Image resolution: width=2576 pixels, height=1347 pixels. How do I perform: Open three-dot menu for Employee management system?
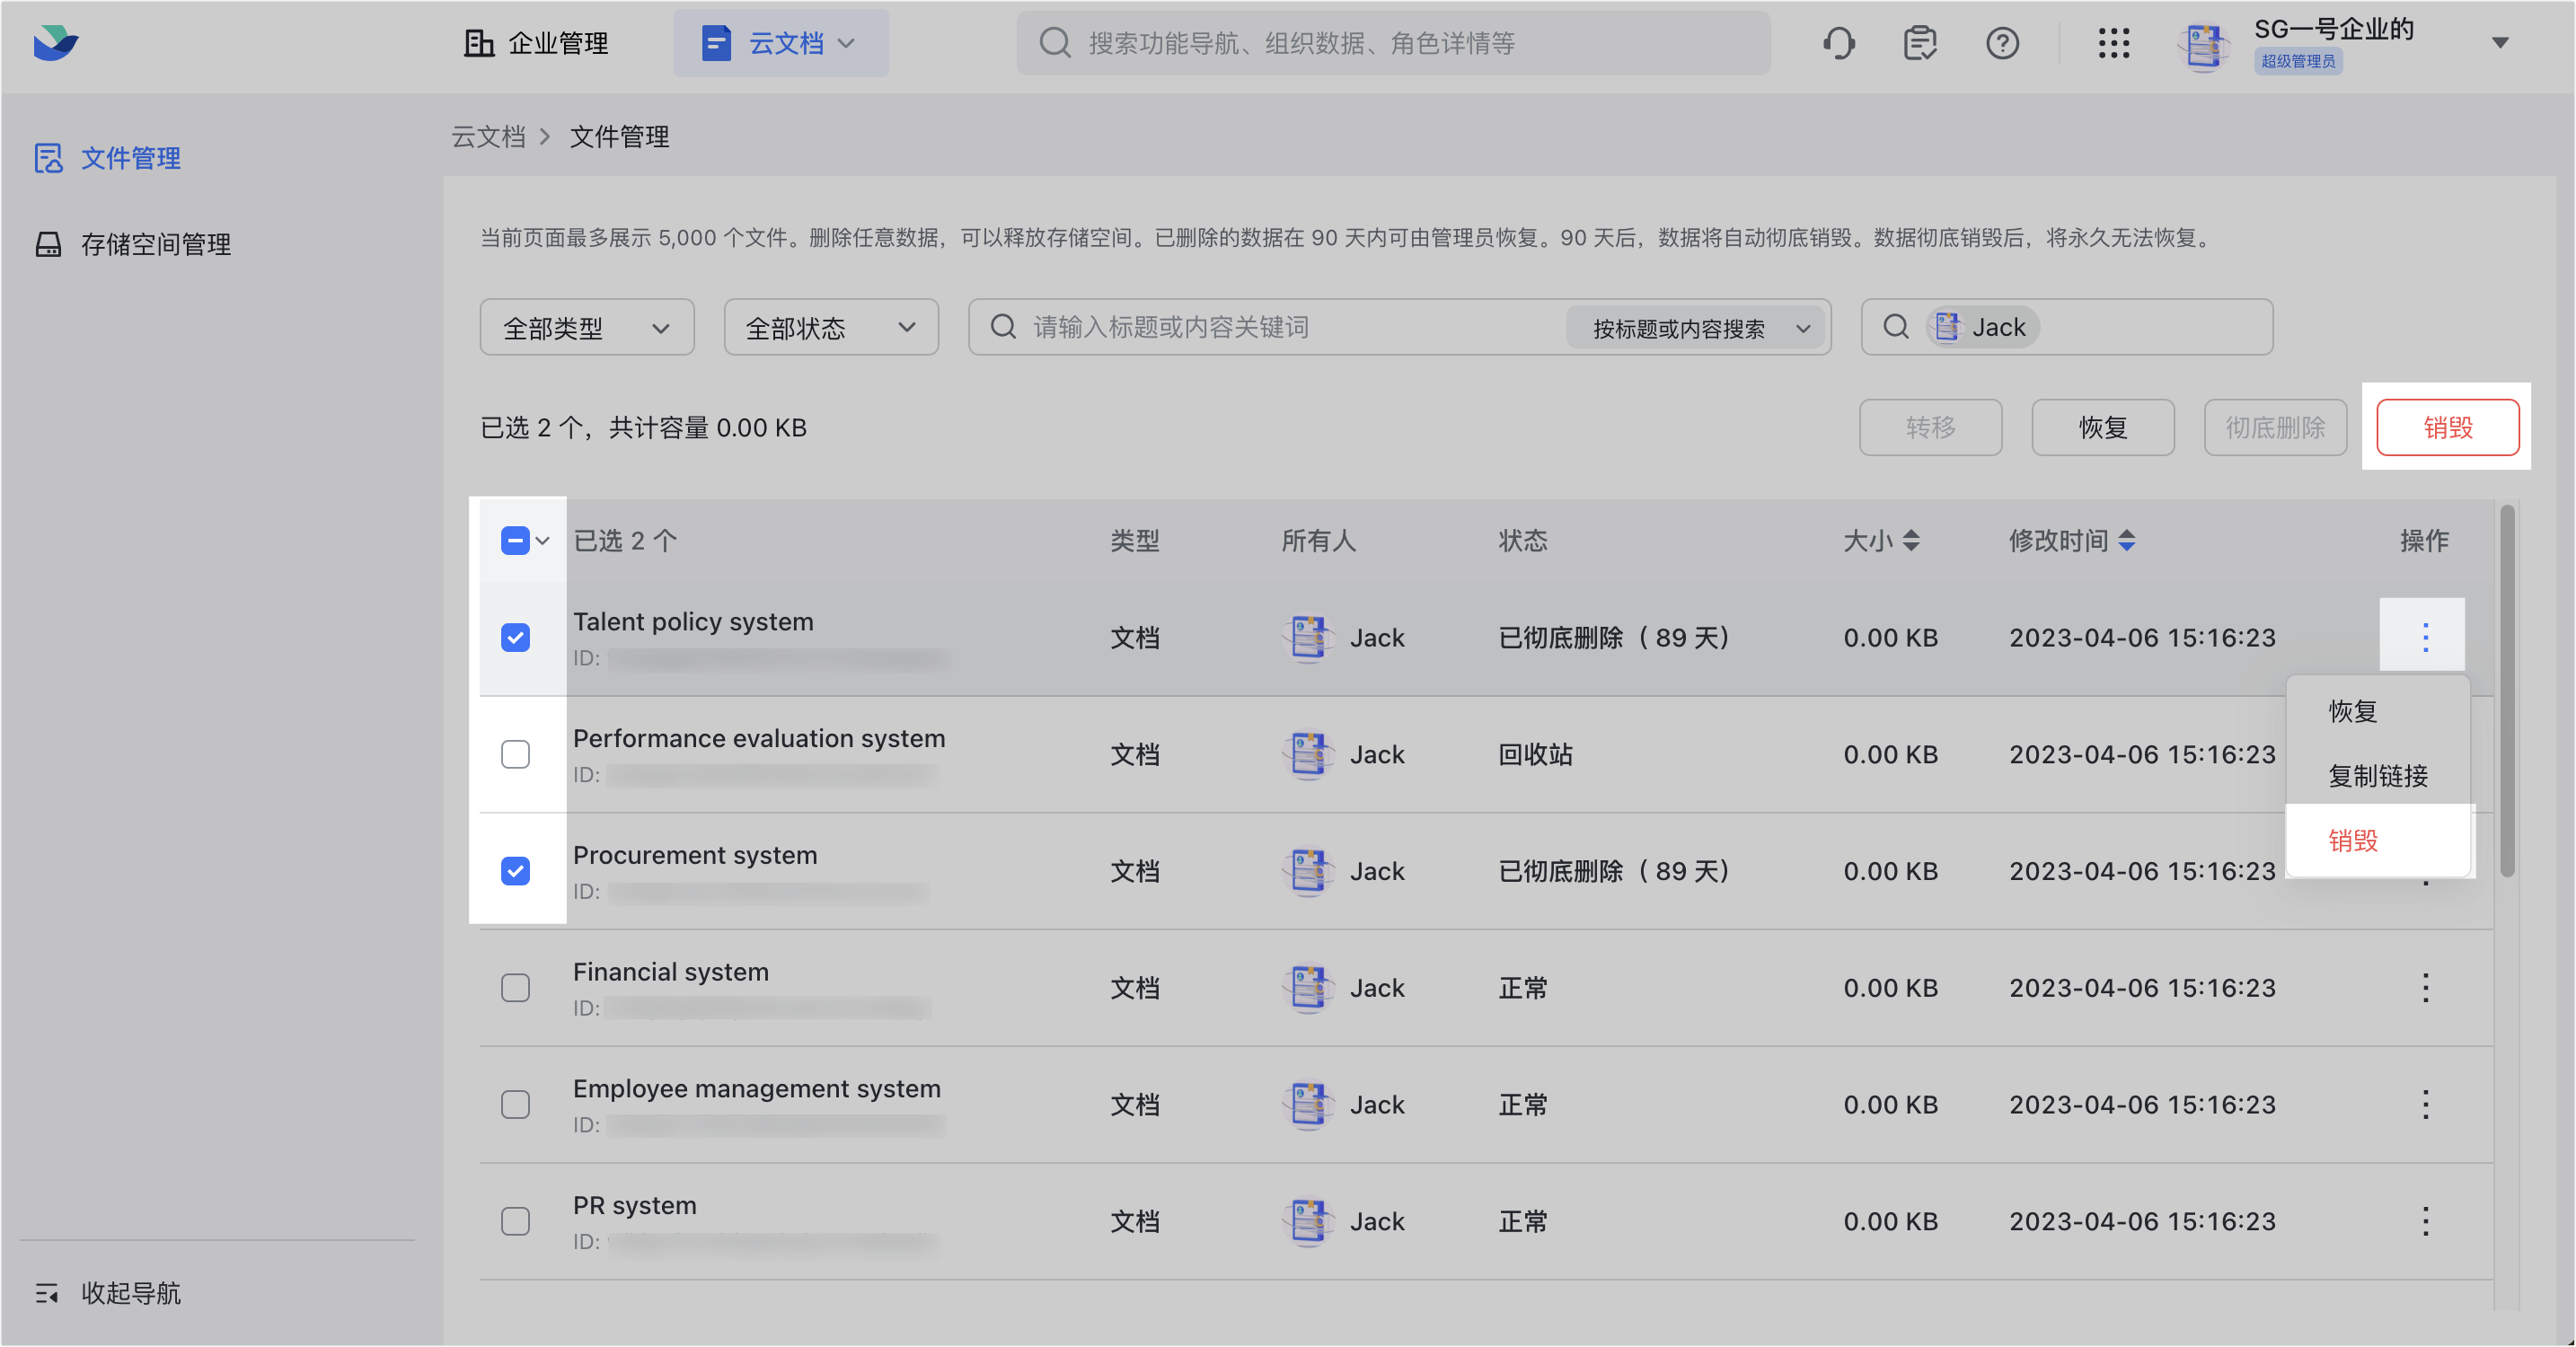tap(2425, 1105)
